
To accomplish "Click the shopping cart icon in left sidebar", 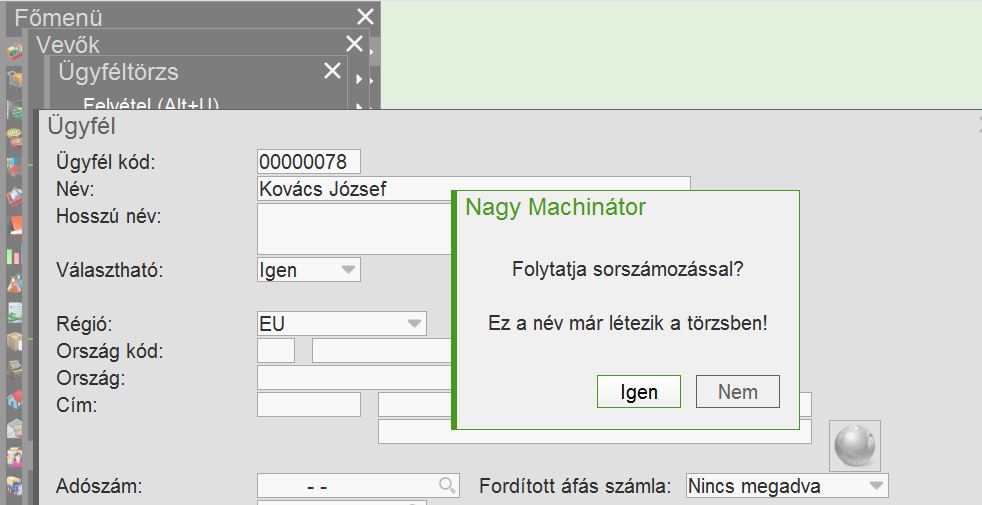I will point(14,80).
